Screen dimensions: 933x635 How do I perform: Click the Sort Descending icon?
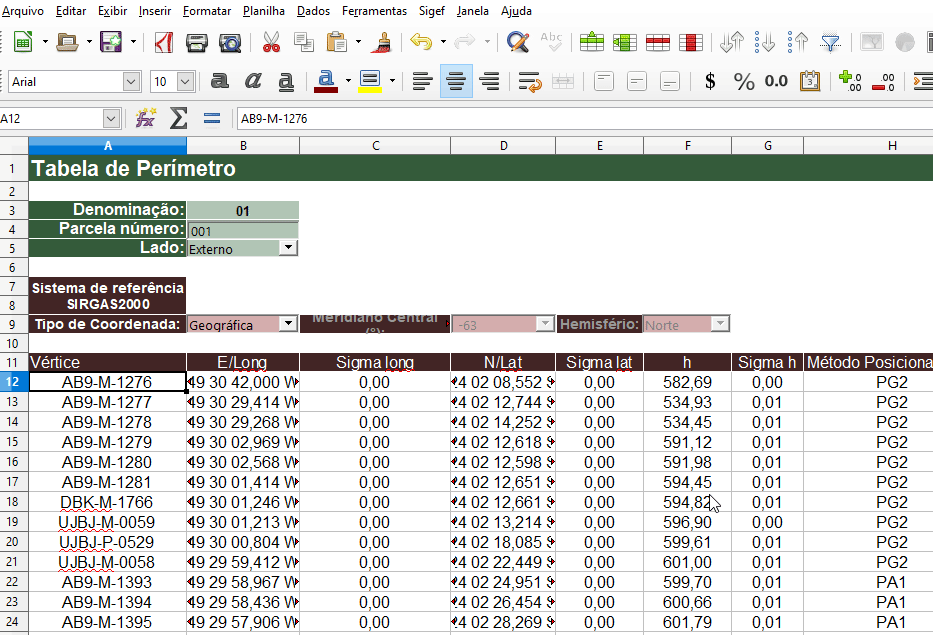click(x=797, y=42)
